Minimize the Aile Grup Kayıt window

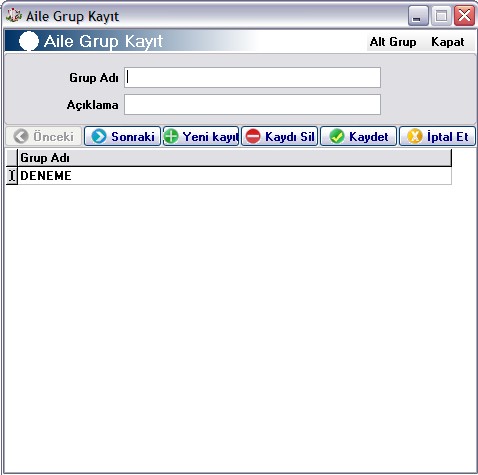click(418, 16)
